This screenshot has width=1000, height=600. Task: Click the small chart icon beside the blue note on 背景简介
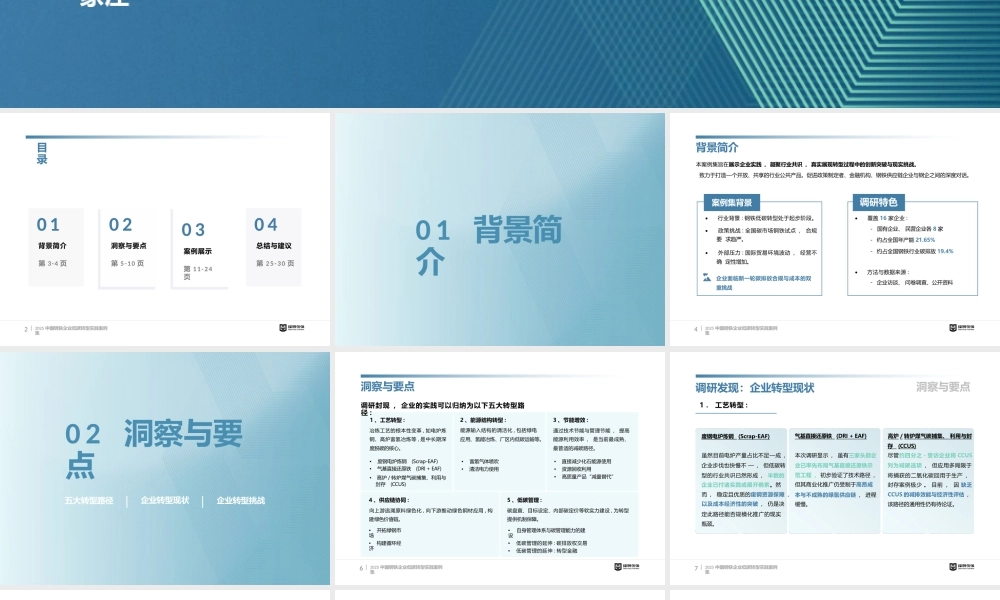[706, 276]
